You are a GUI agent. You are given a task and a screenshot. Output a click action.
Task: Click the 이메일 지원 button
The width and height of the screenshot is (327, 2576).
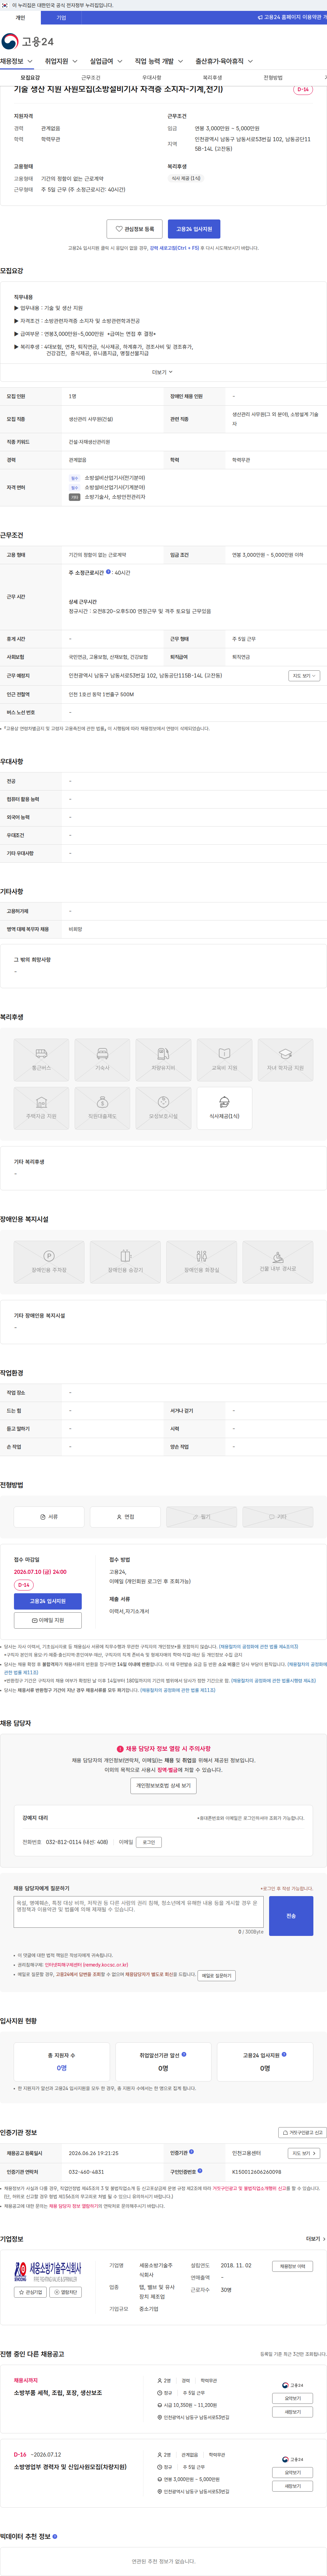pyautogui.click(x=48, y=1620)
